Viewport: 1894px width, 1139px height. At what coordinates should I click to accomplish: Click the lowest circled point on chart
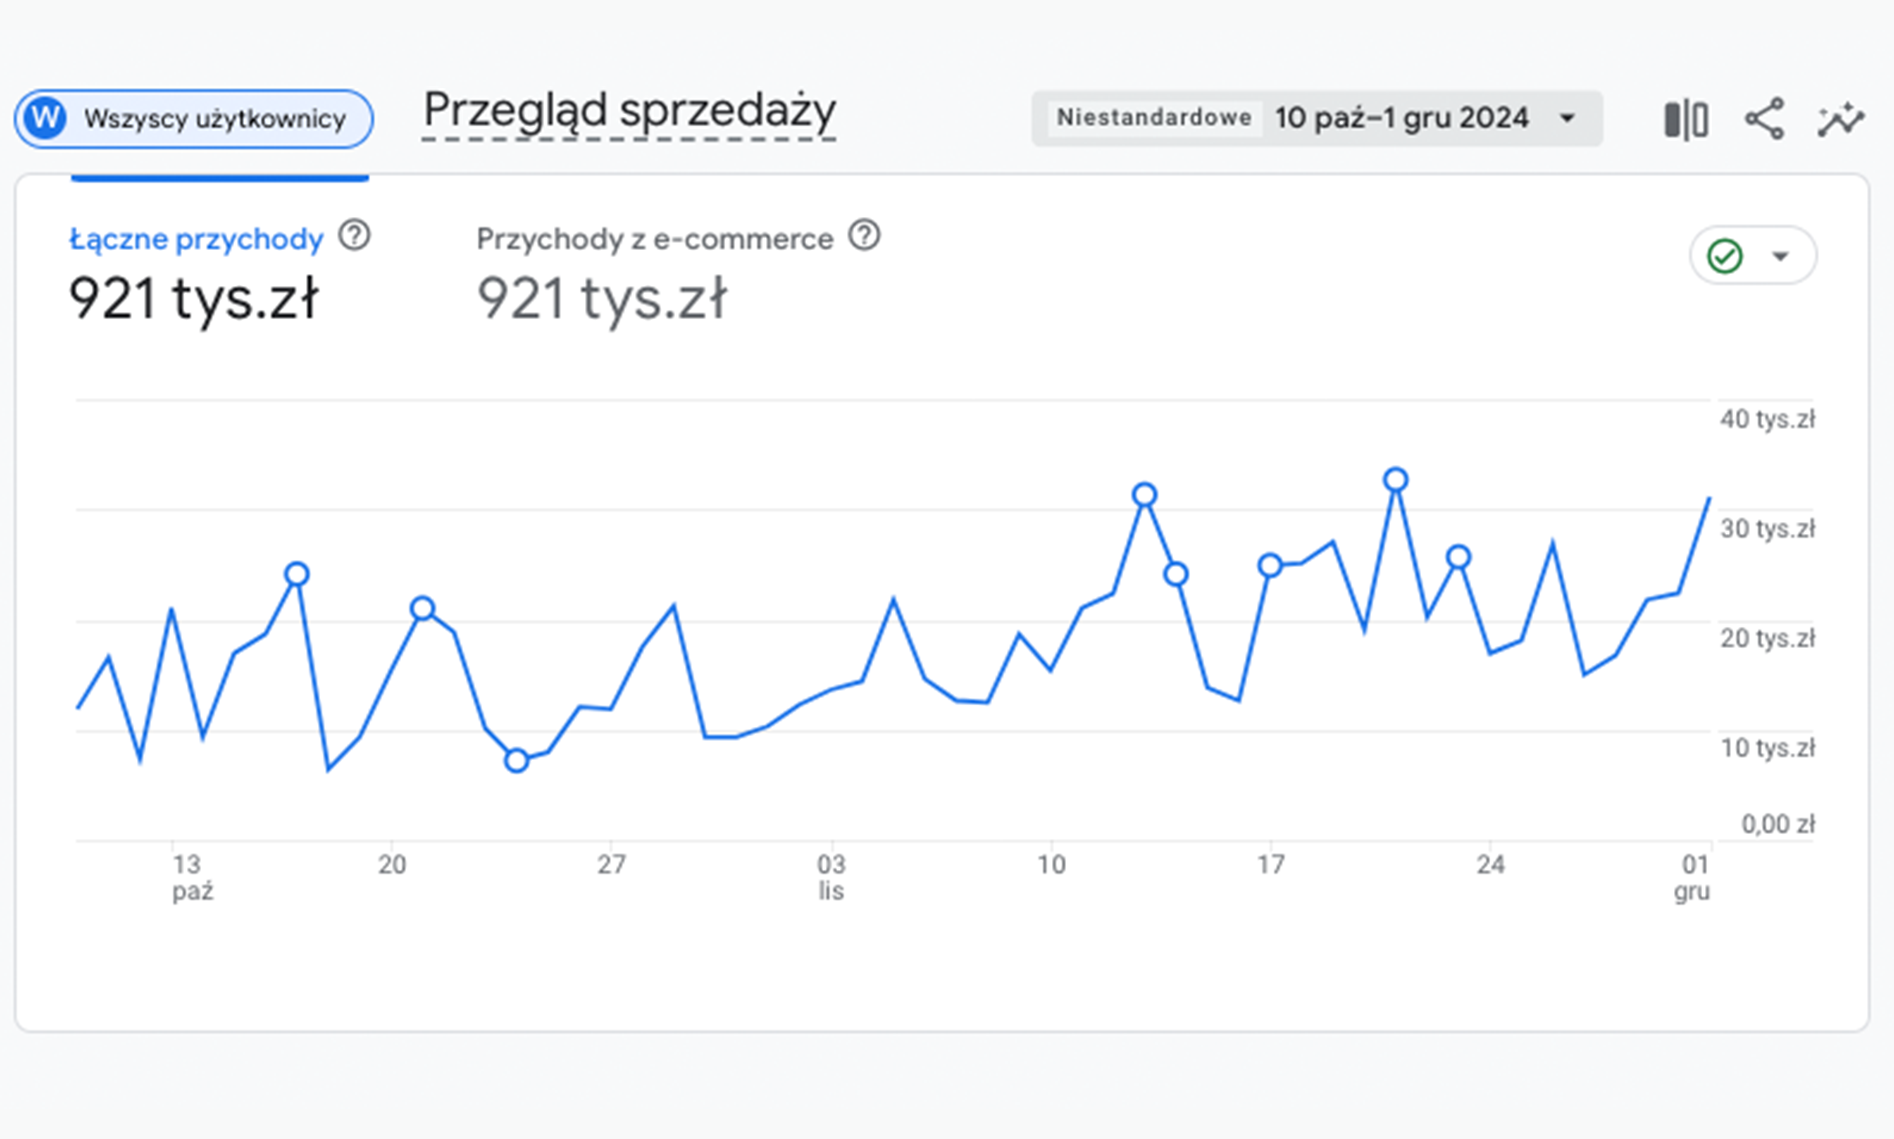(516, 761)
